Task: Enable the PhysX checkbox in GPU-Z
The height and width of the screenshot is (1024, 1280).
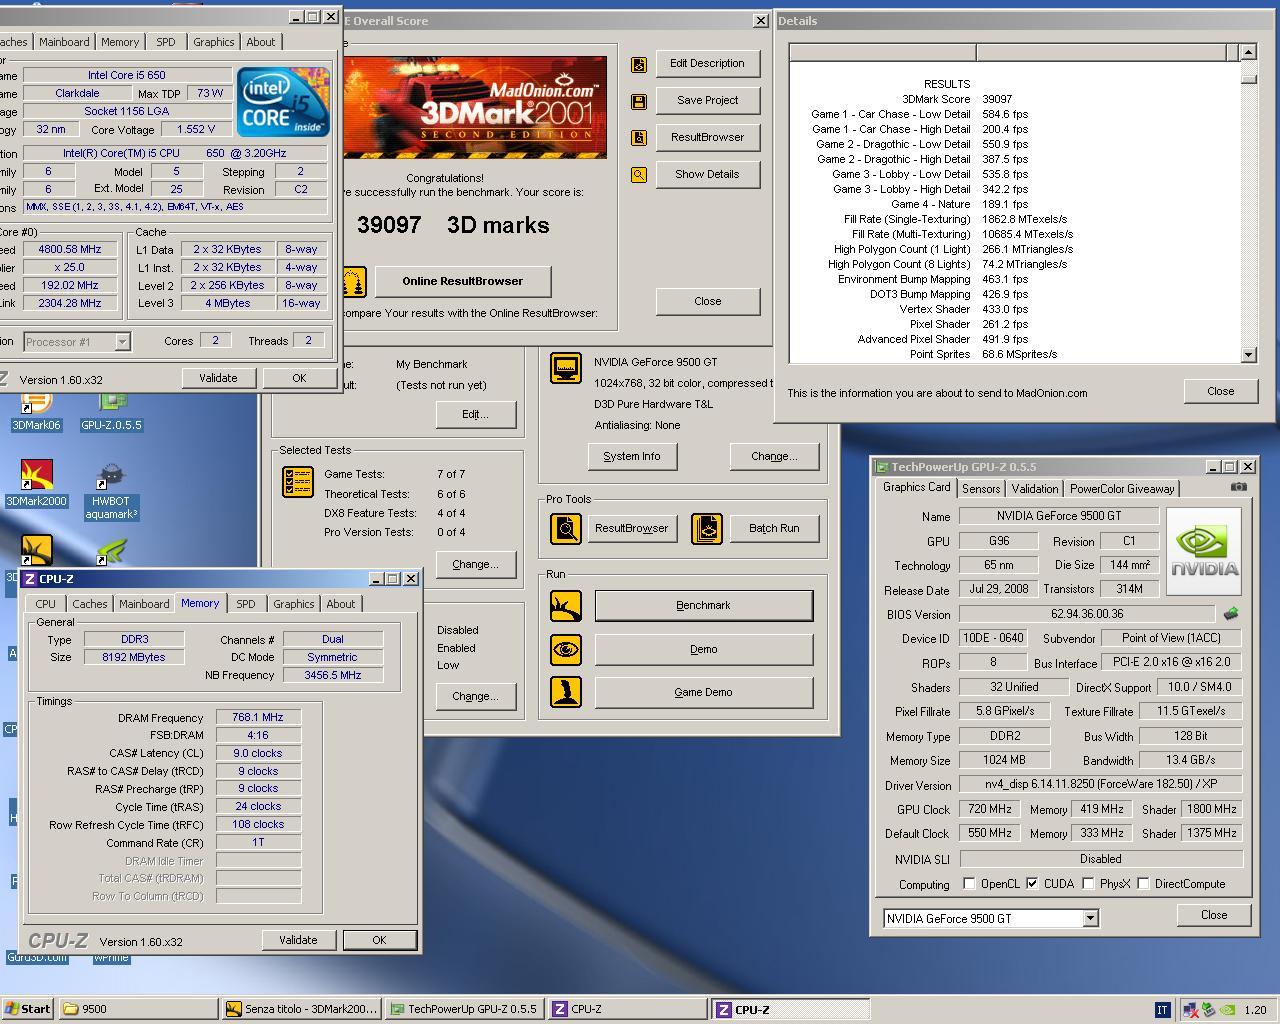Action: pos(1088,884)
